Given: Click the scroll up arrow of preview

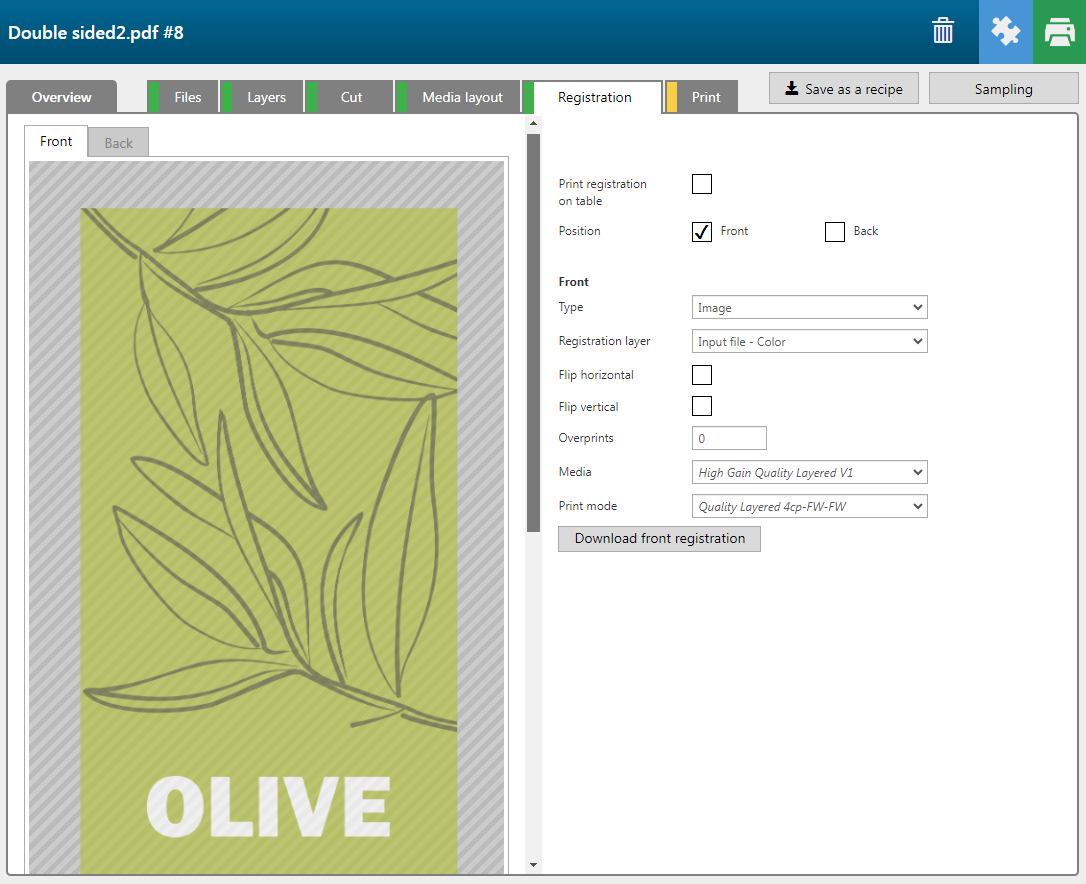Looking at the screenshot, I should click(x=533, y=125).
